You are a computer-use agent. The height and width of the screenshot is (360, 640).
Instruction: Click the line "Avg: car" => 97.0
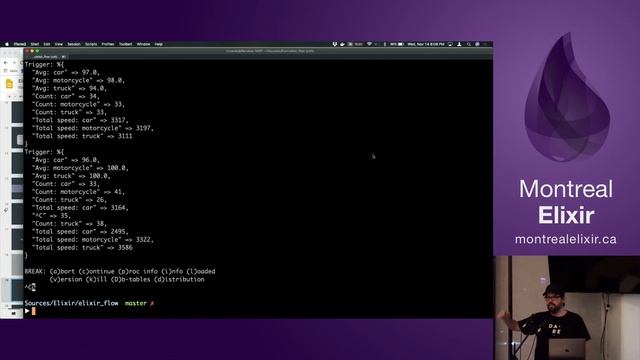(x=65, y=72)
